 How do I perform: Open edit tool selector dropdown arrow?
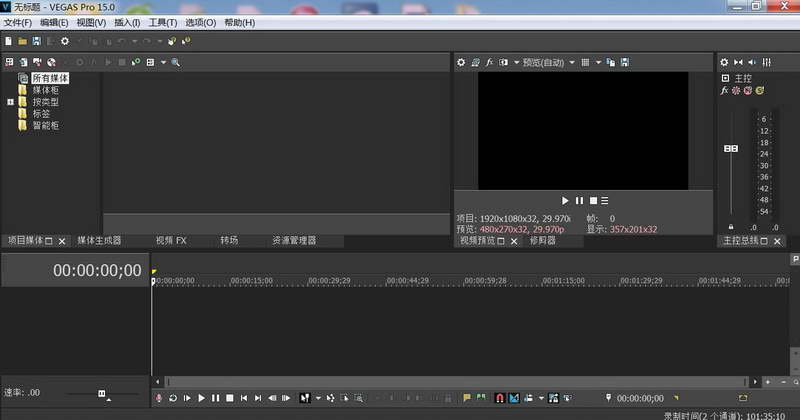[318, 398]
